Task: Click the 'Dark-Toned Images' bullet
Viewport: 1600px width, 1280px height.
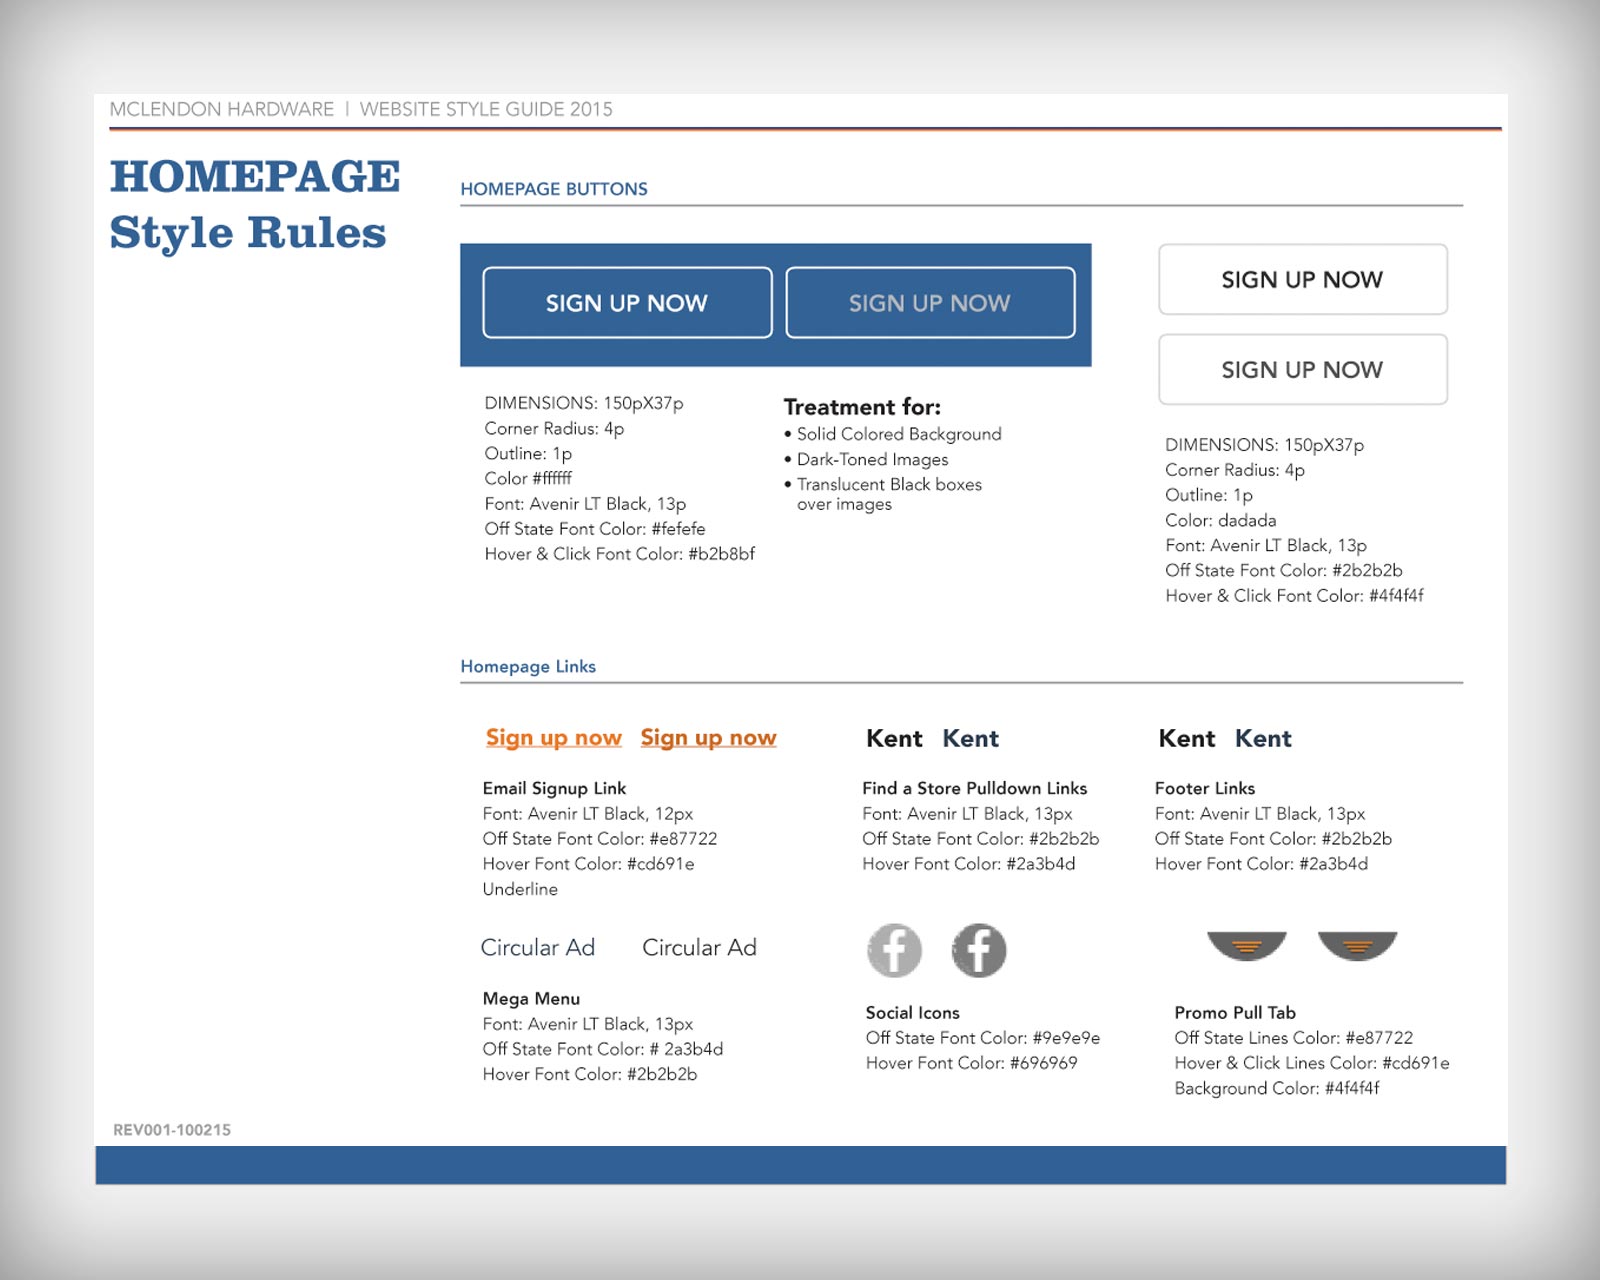Action: 866,459
